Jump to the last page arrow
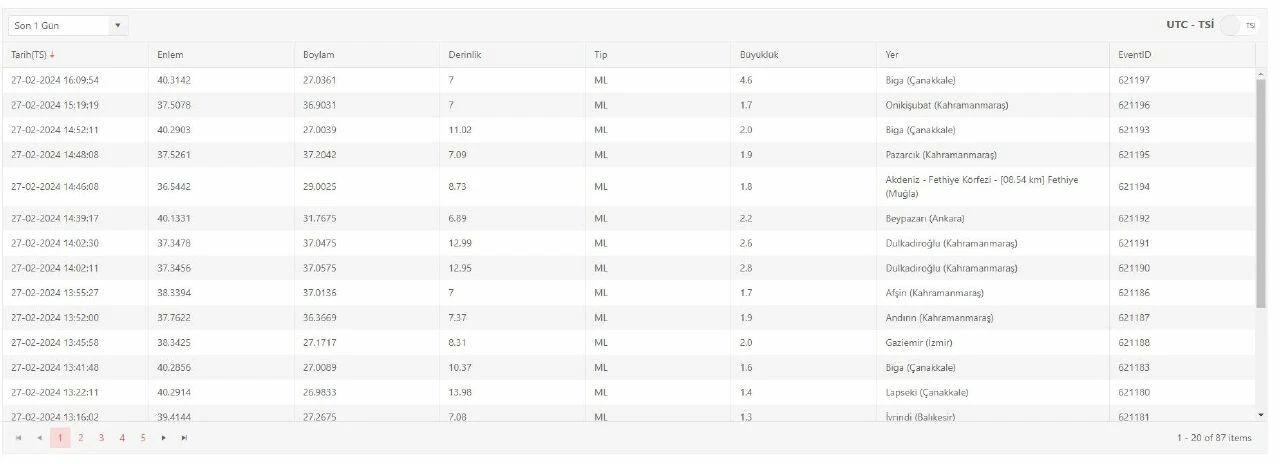This screenshot has width=1280, height=464. point(184,438)
